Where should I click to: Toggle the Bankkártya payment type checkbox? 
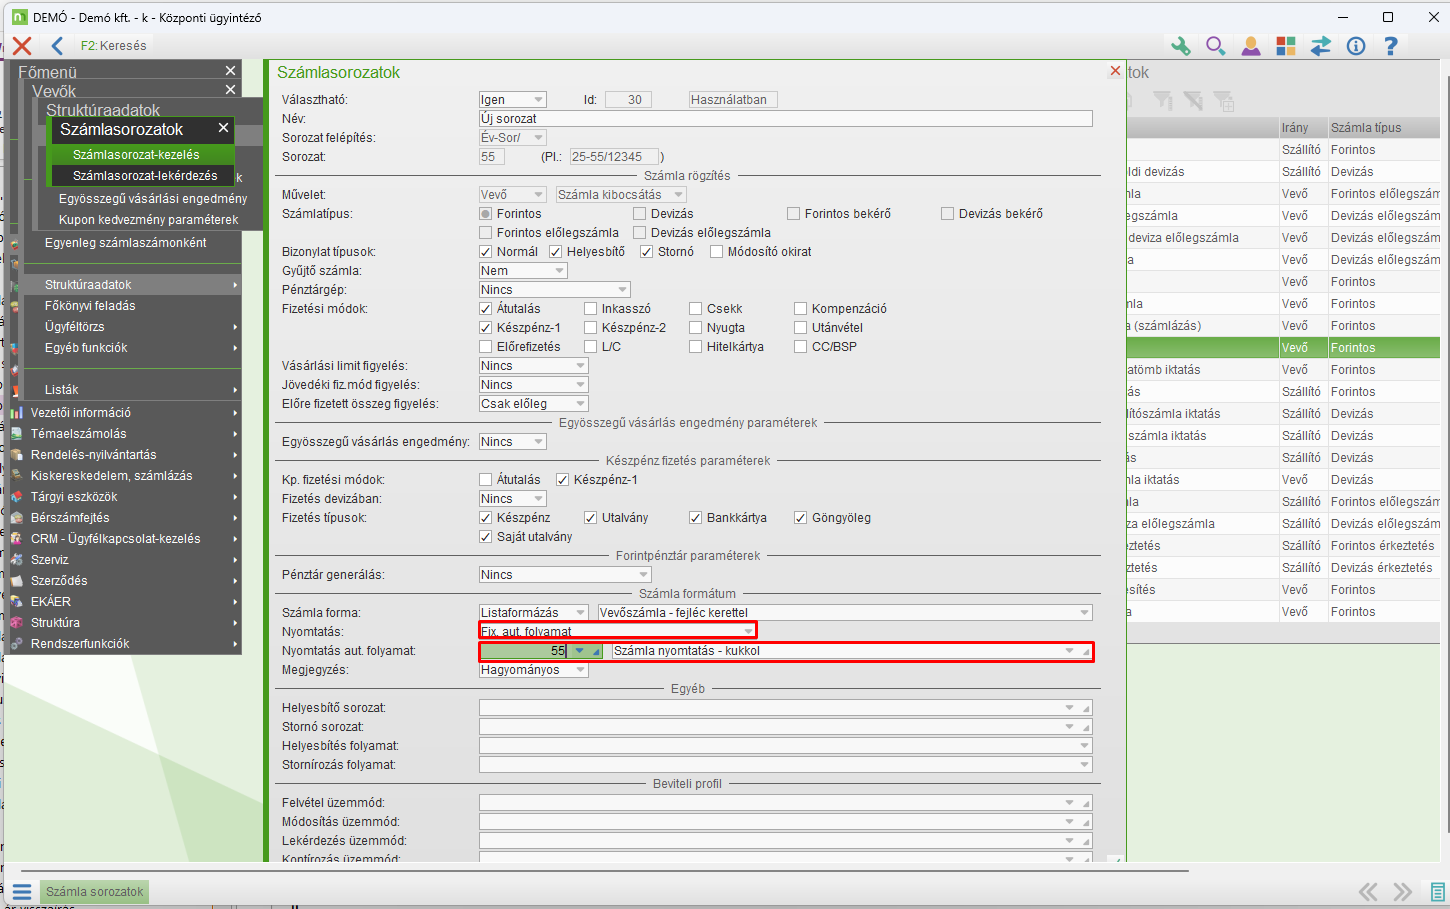(696, 518)
